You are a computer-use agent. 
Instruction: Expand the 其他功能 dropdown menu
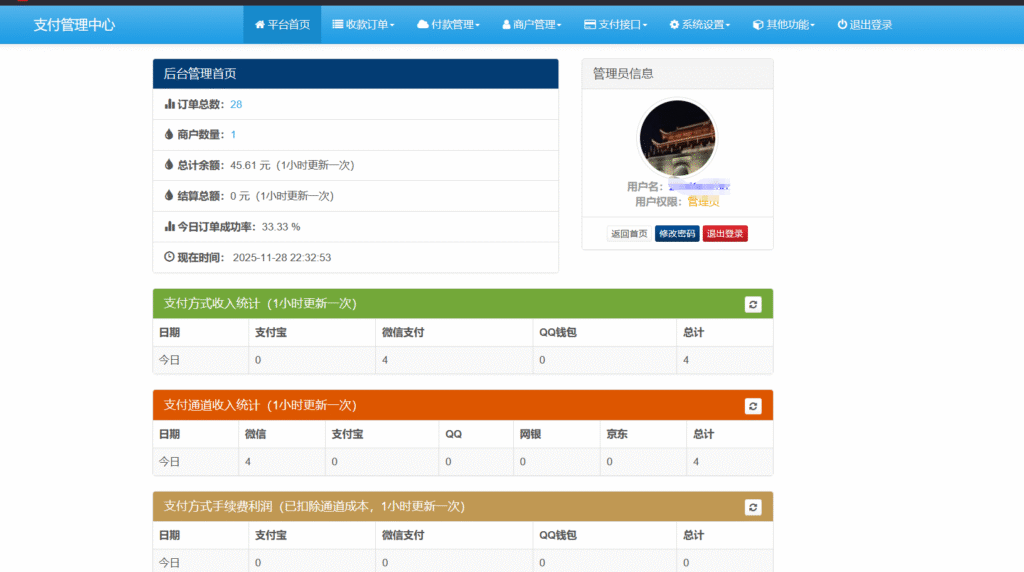pyautogui.click(x=784, y=24)
